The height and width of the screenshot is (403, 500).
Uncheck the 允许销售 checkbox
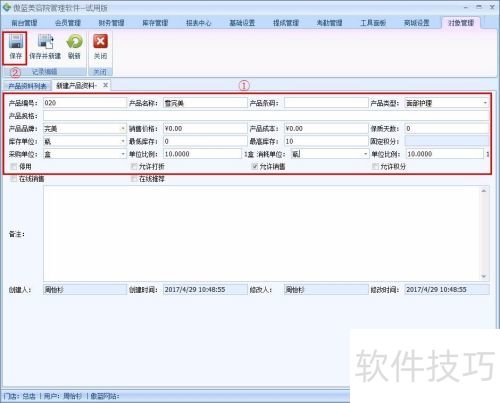[x=255, y=166]
